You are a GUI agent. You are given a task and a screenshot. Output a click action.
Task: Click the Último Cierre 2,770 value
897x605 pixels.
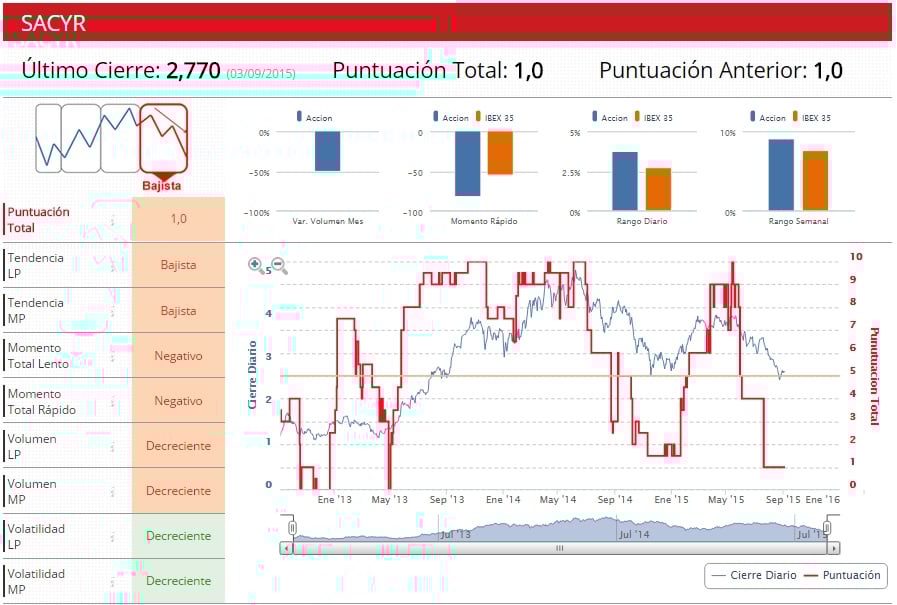[x=193, y=70]
